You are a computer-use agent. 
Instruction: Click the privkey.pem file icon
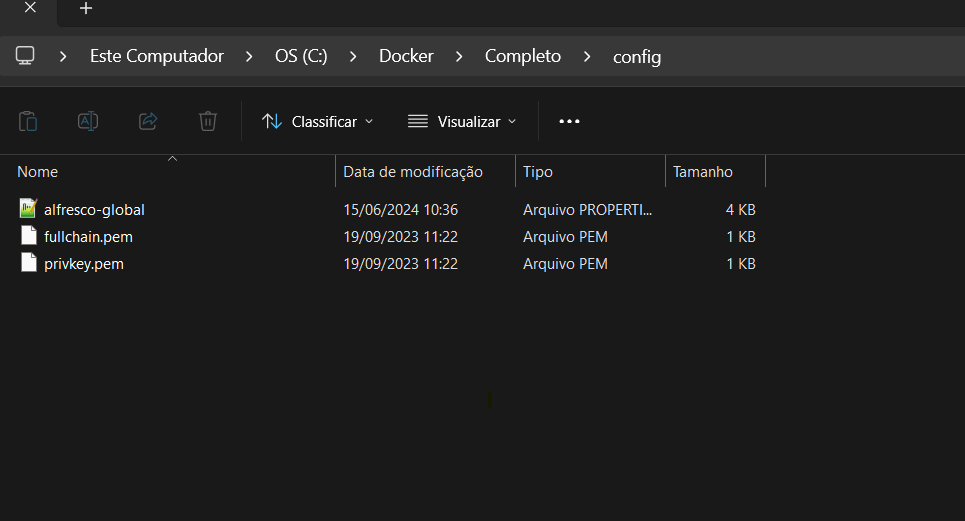tap(28, 264)
